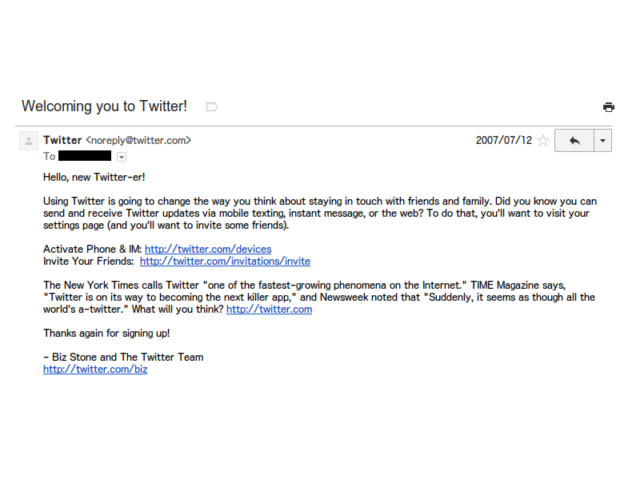
Task: Open the twitter.com/devices link
Action: pos(208,249)
